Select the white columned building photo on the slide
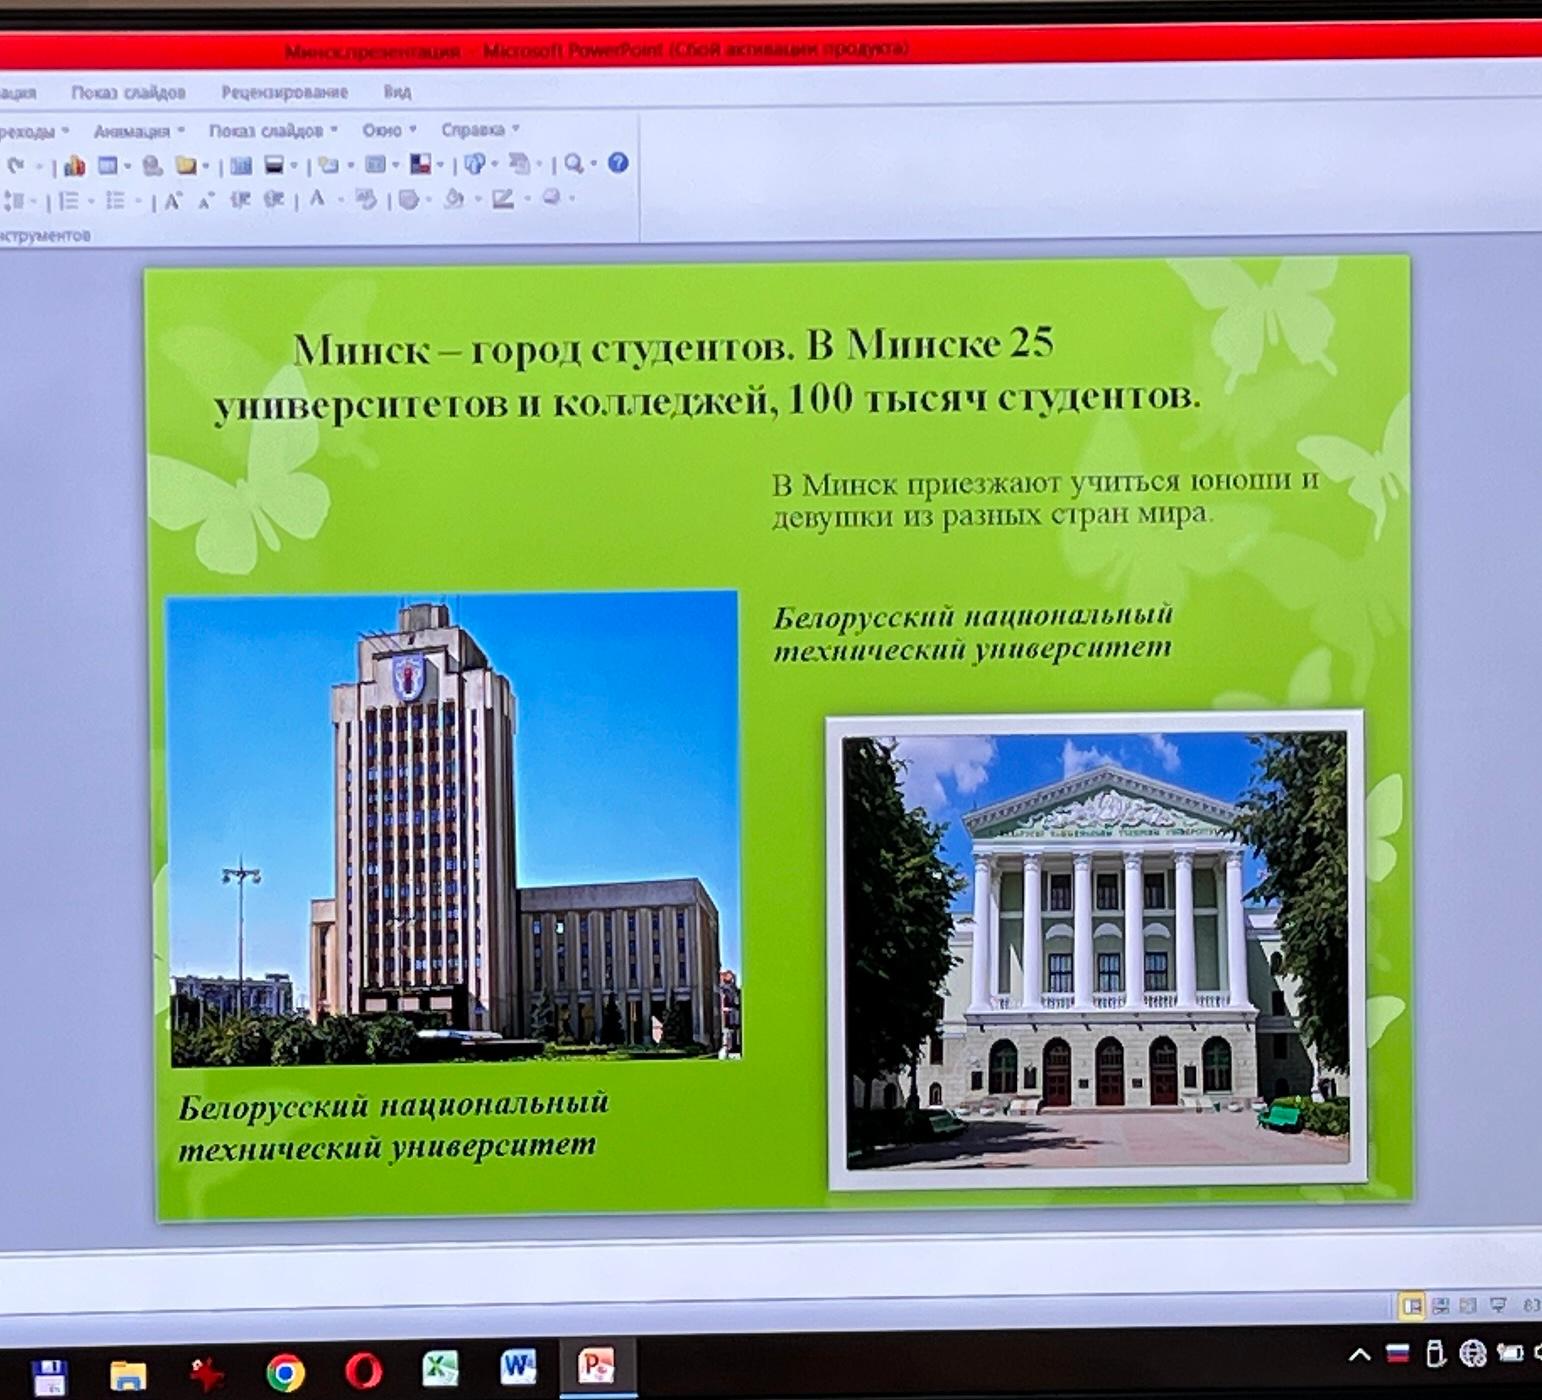The width and height of the screenshot is (1542, 1400). pos(1096,950)
